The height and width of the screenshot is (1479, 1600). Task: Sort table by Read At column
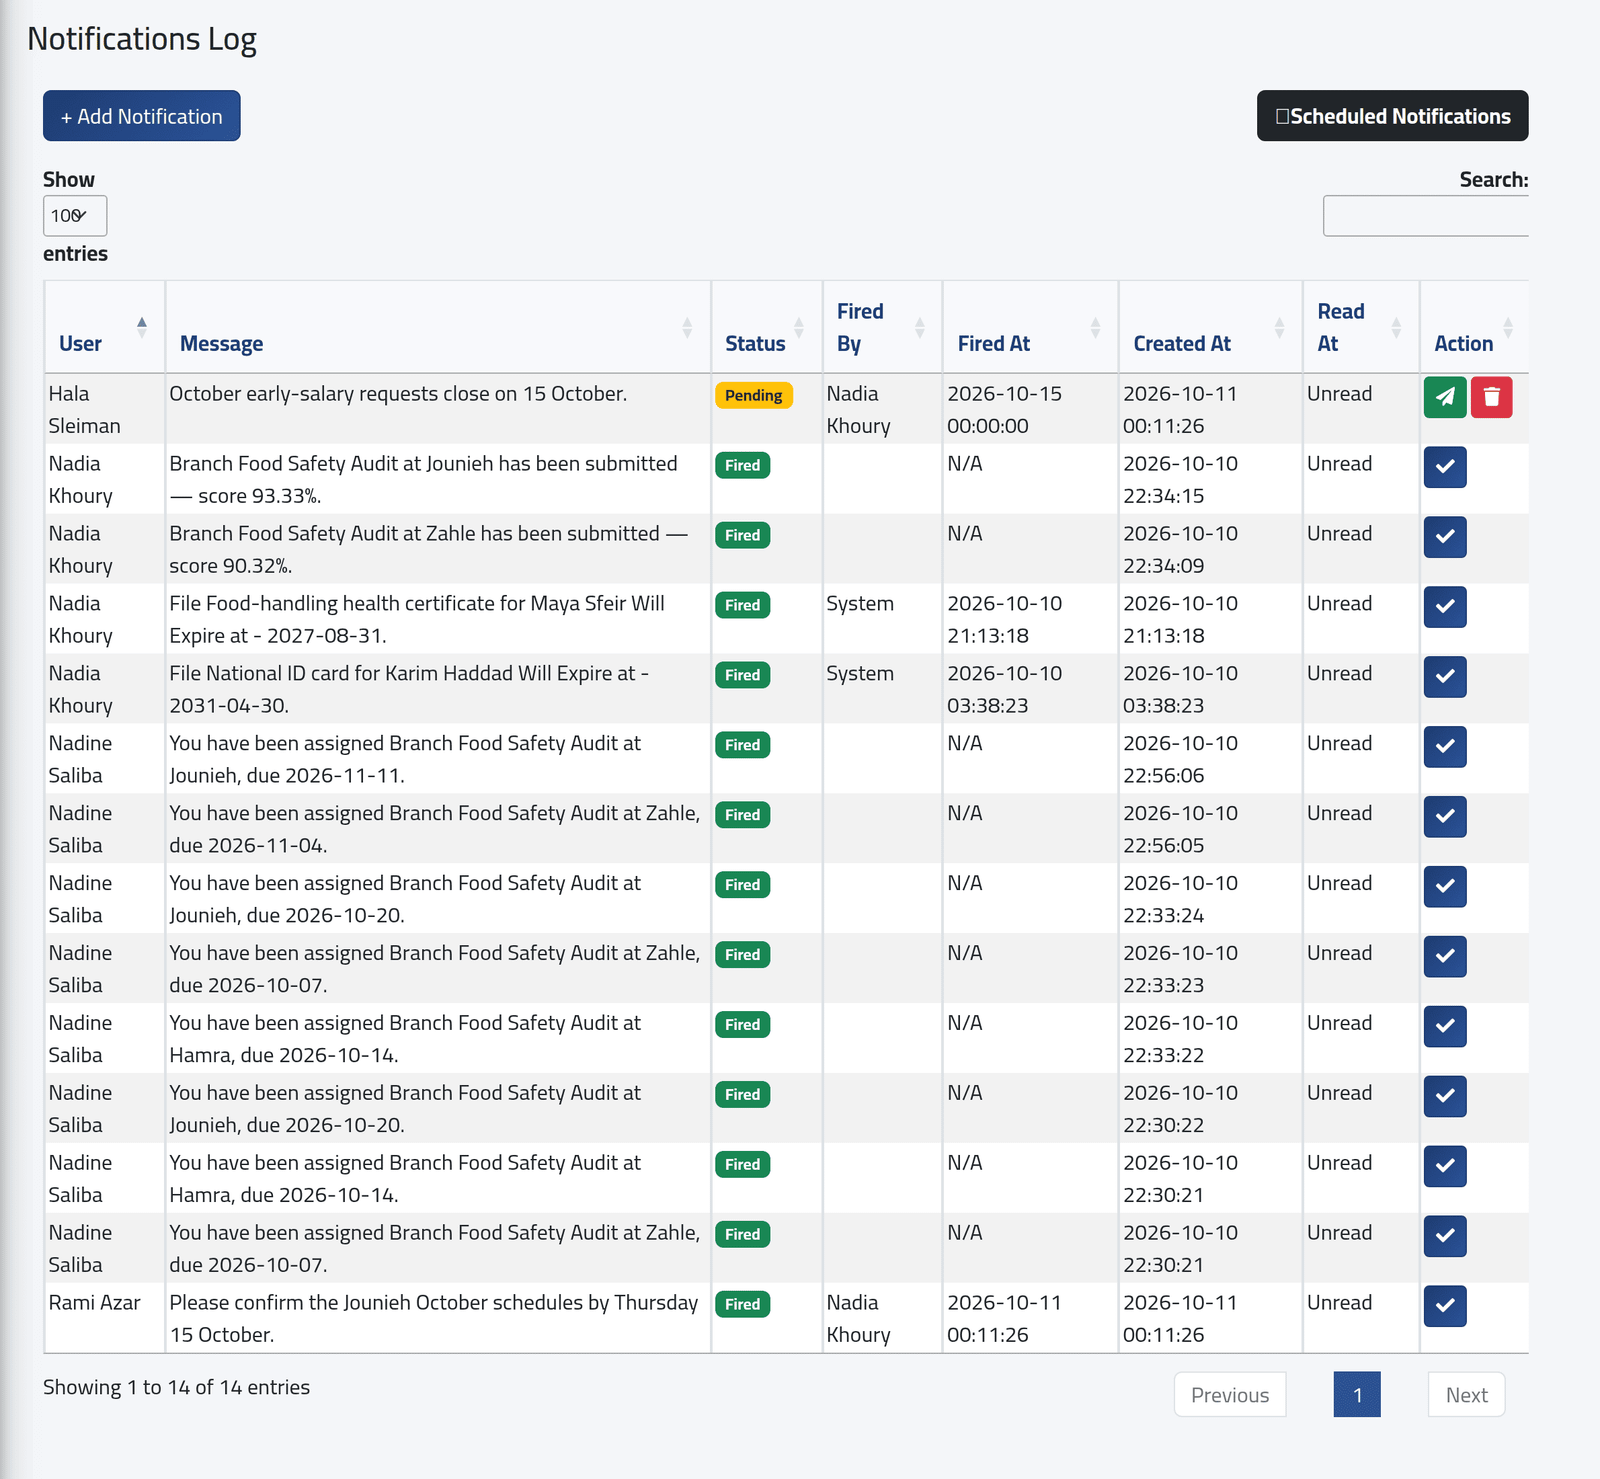click(x=1361, y=327)
